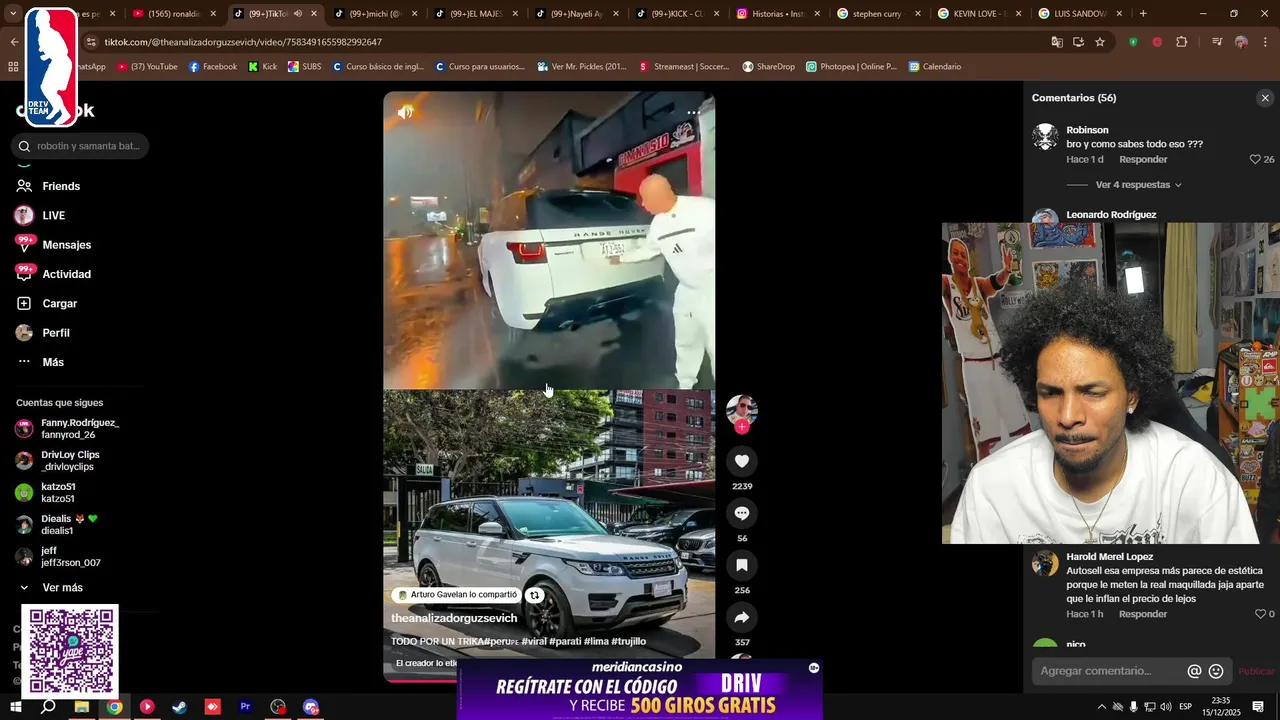Open Windows Start menu

tap(15, 707)
